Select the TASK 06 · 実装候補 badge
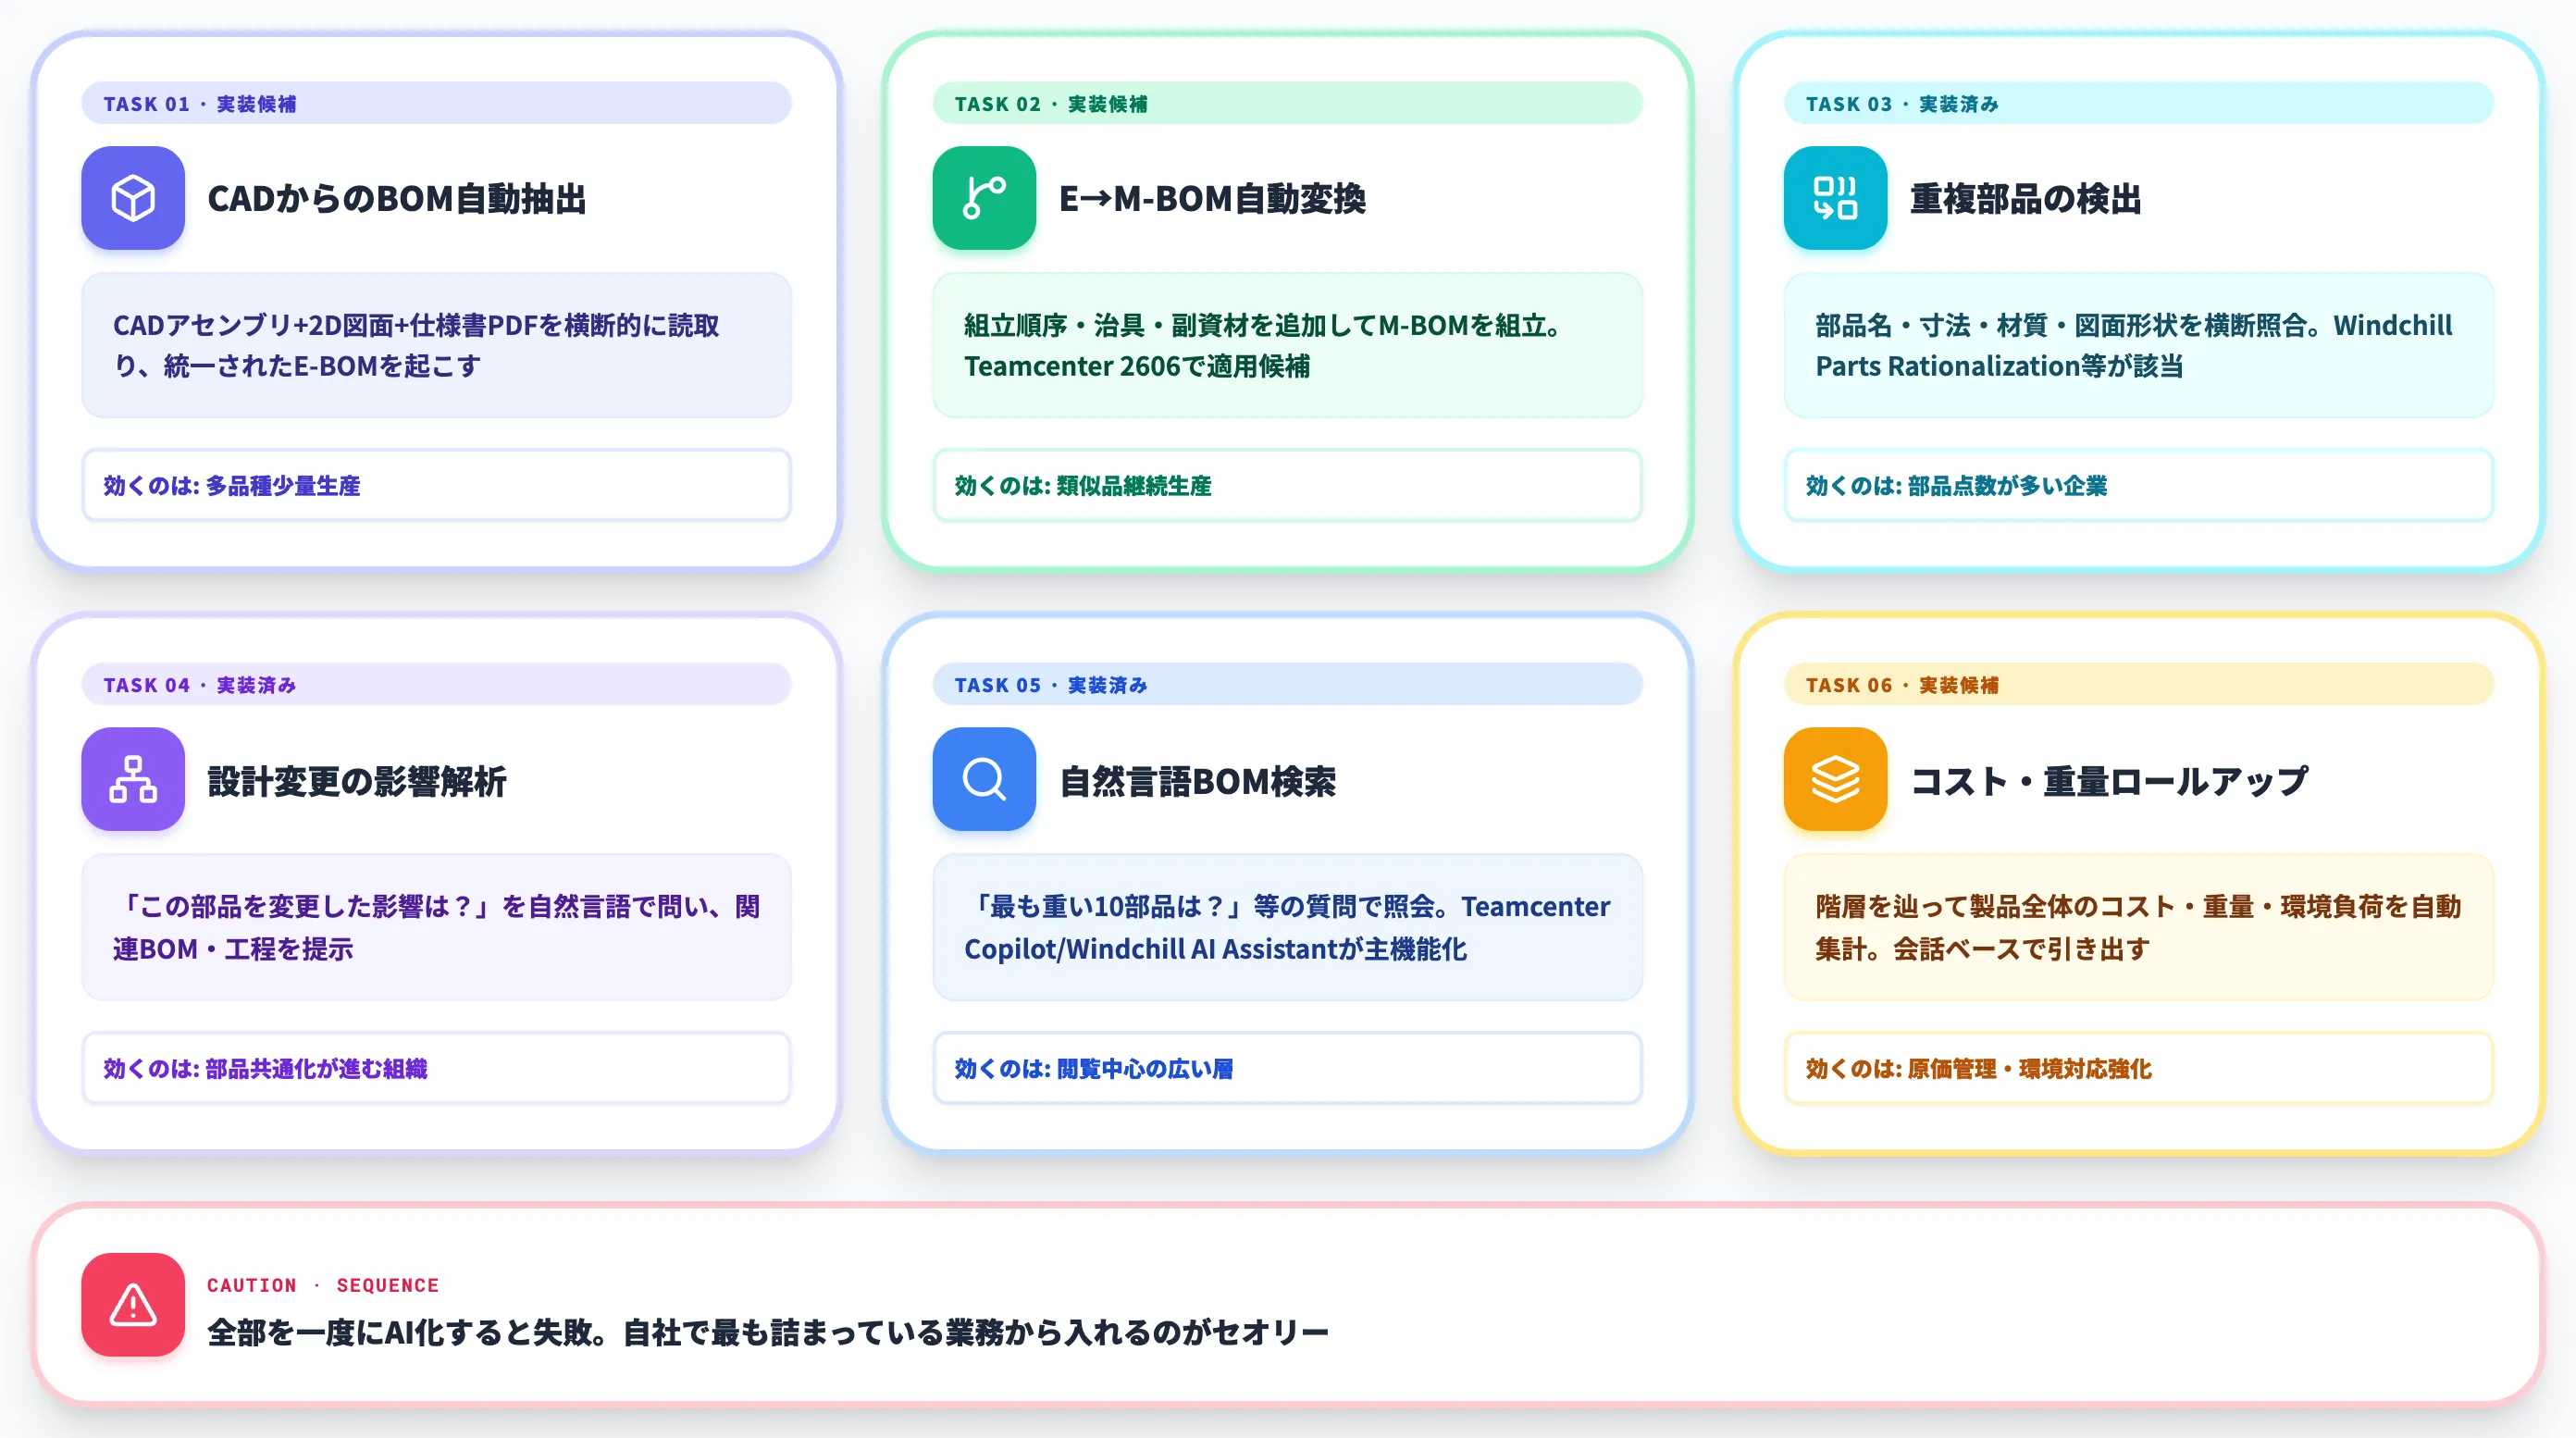The height and width of the screenshot is (1438, 2576). 2138,684
